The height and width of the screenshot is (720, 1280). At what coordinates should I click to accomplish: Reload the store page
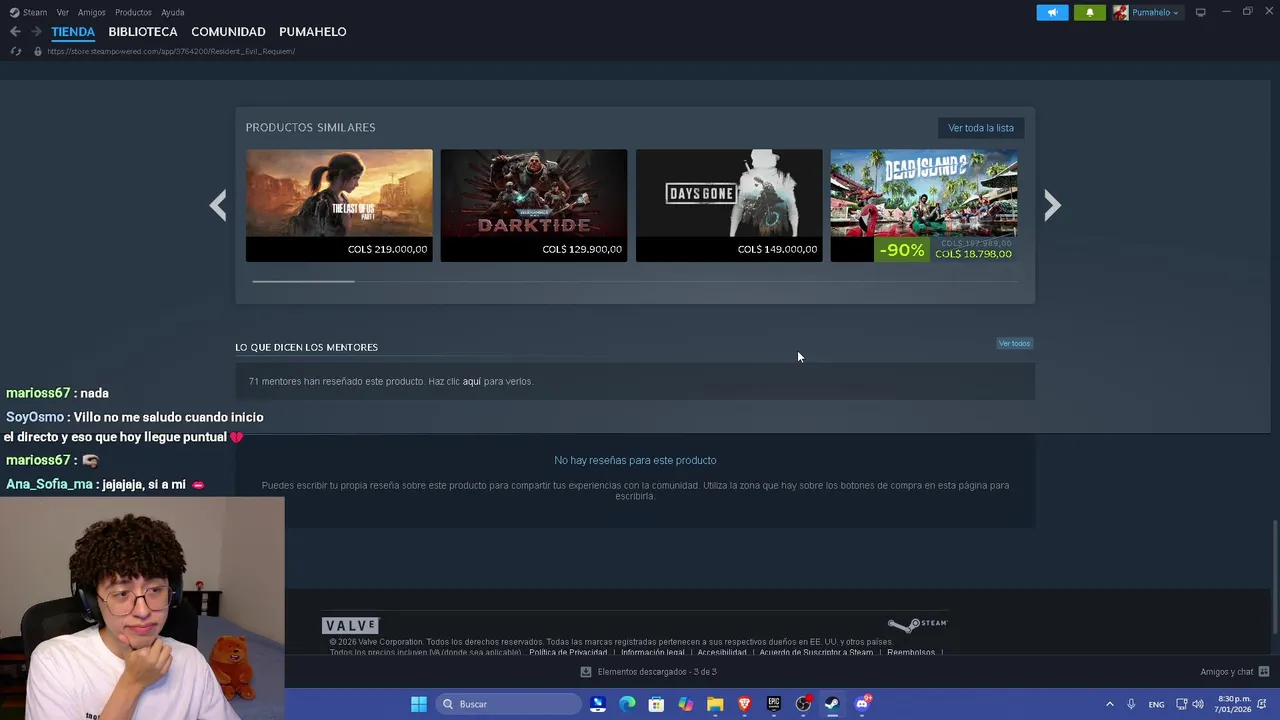coord(15,51)
